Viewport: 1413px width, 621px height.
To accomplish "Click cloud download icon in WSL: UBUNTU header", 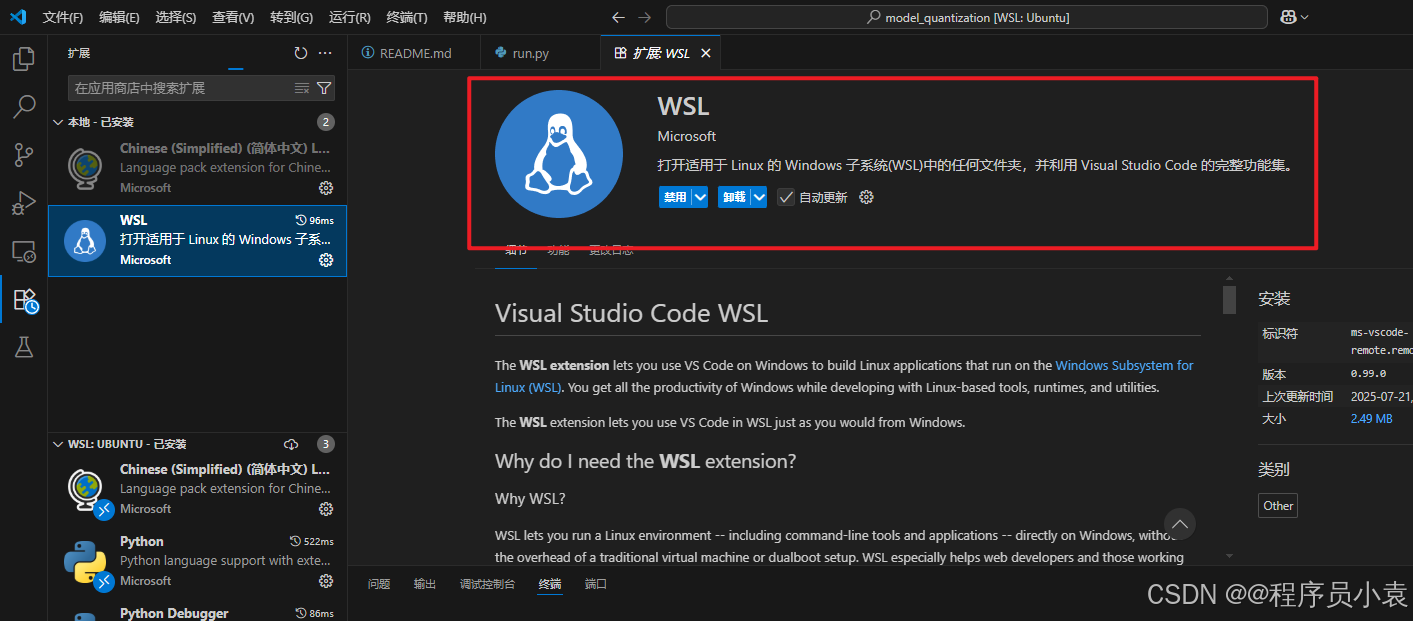I will coord(291,444).
